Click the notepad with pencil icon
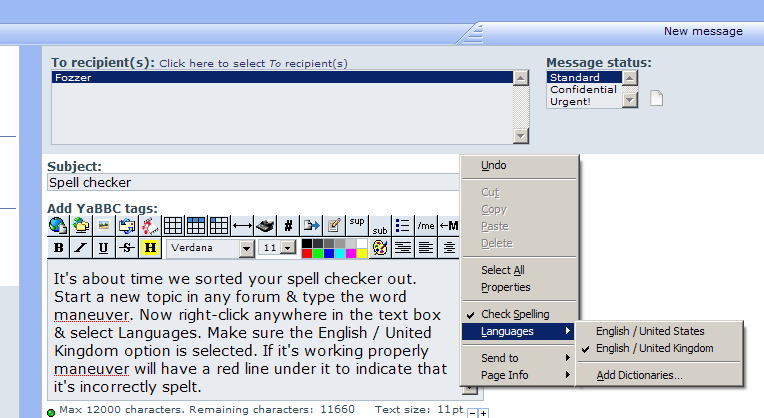Image resolution: width=764 pixels, height=418 pixels. click(334, 226)
